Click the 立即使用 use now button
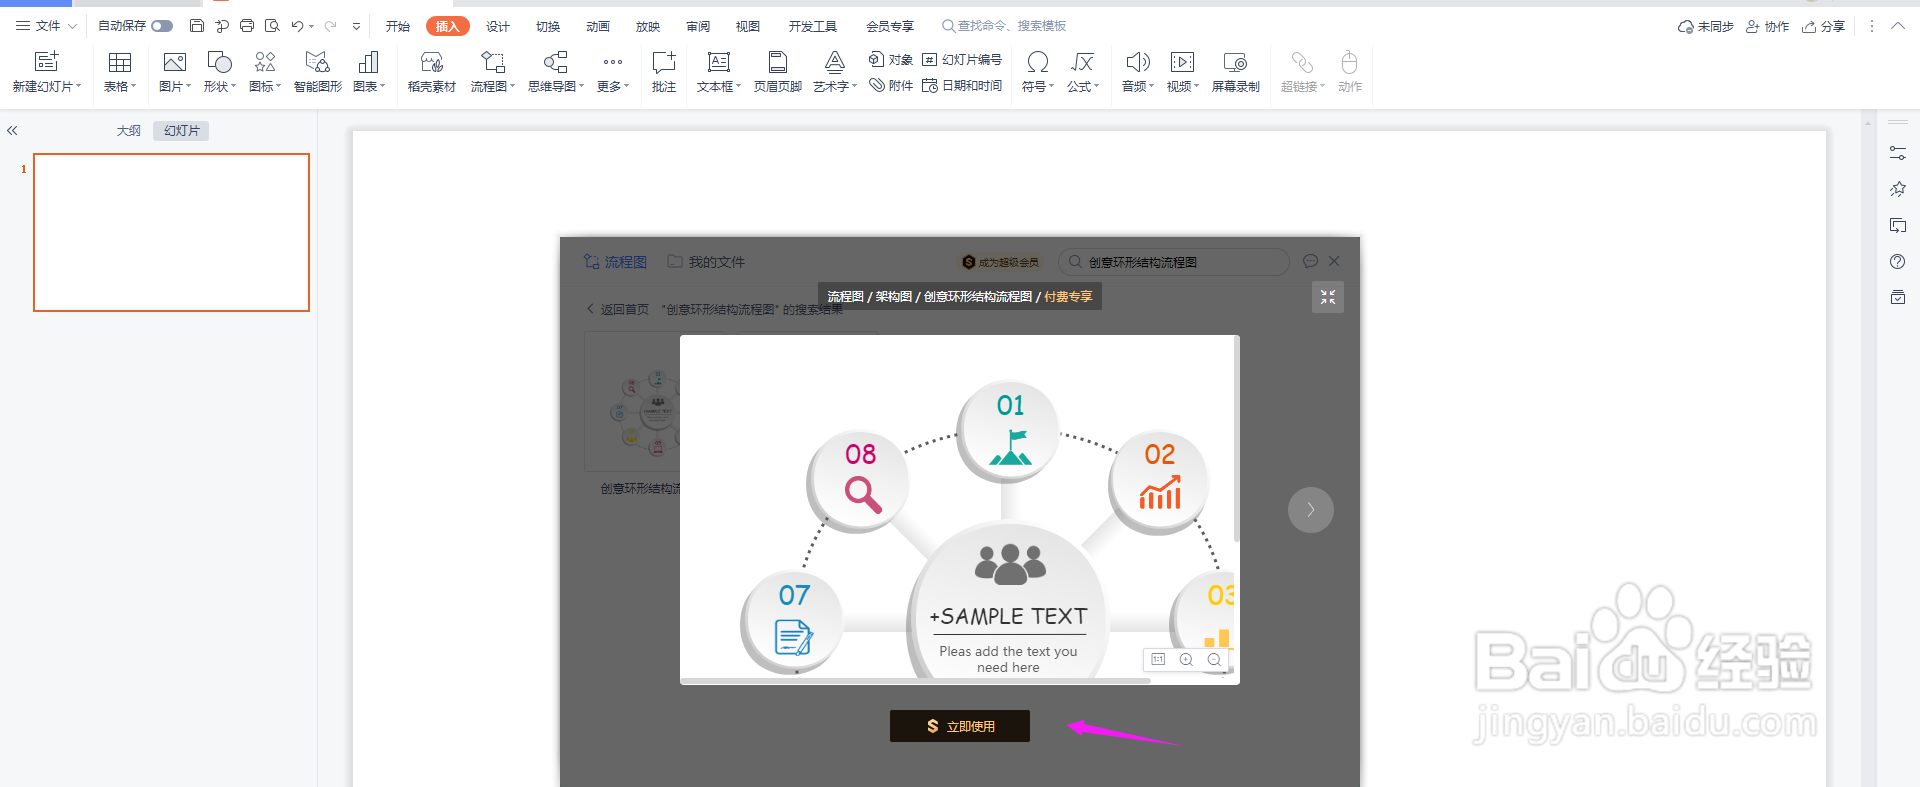The width and height of the screenshot is (1920, 787). coord(960,726)
